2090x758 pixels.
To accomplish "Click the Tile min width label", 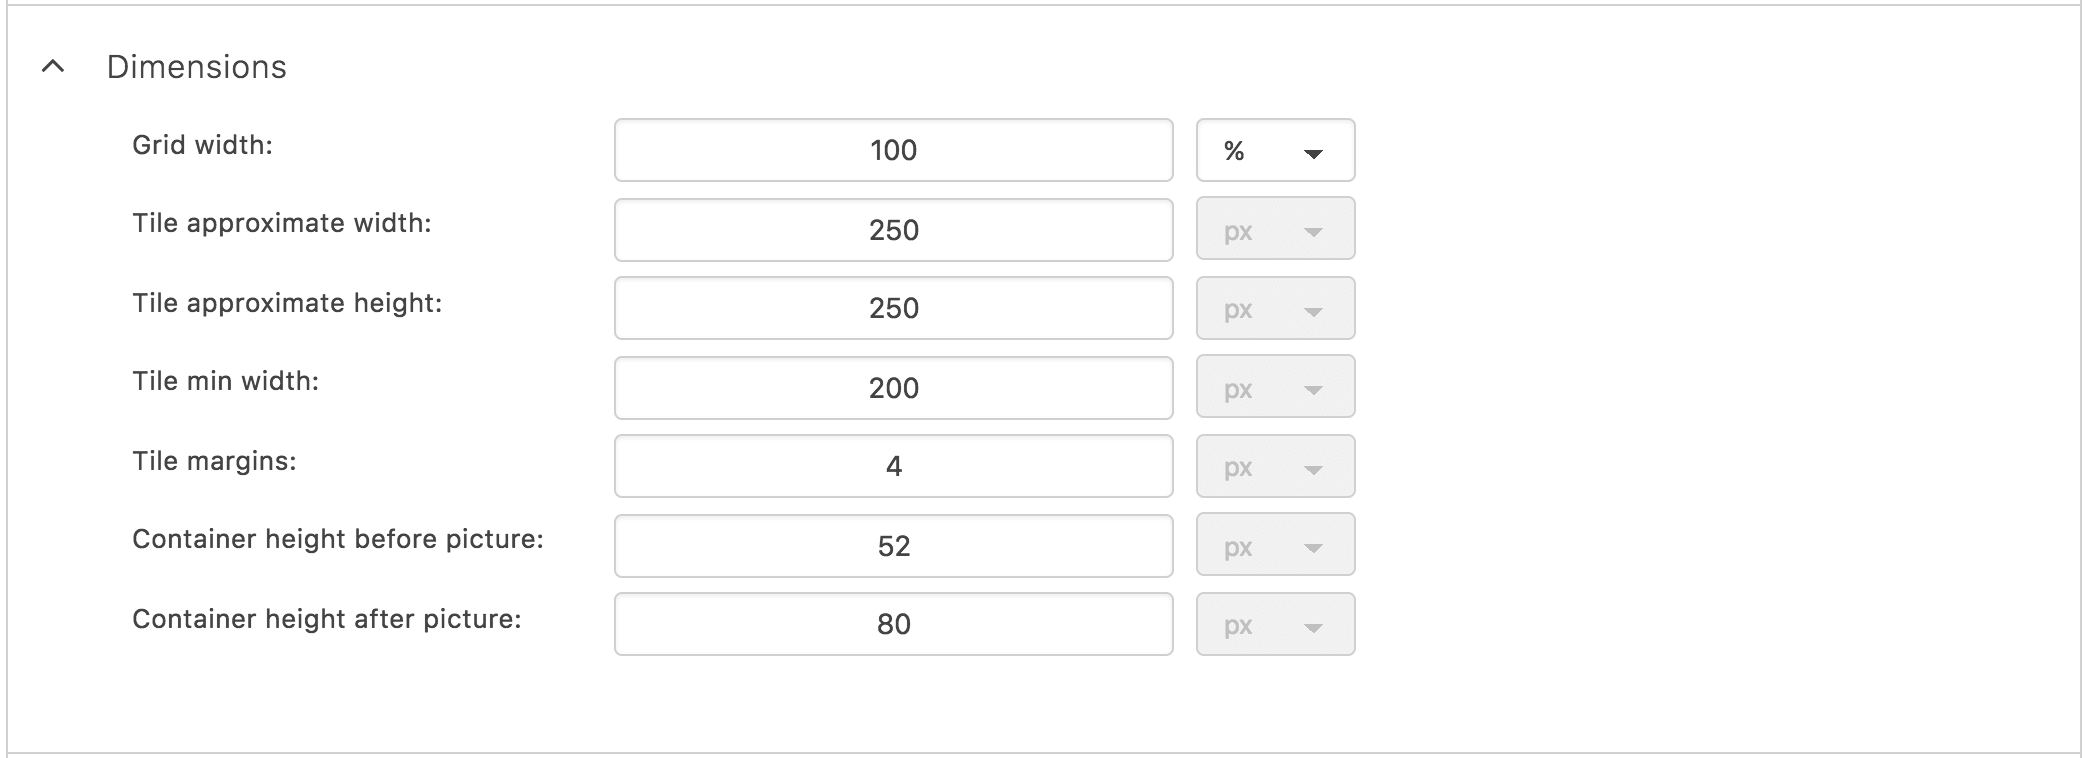I will tap(225, 381).
